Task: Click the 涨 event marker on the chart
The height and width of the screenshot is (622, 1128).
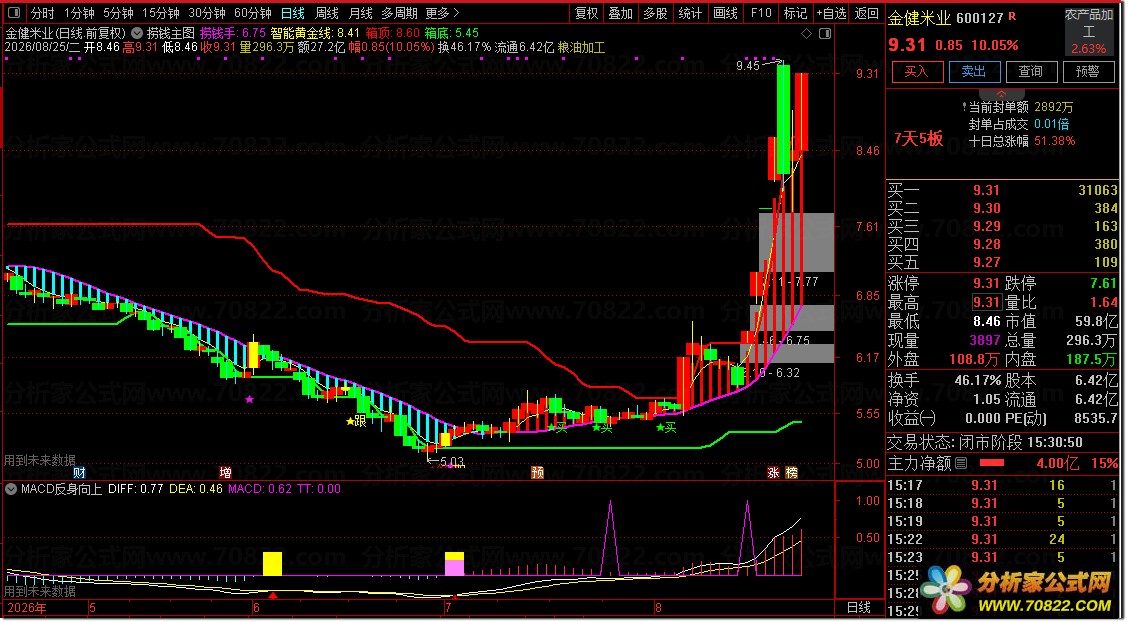Action: pos(773,472)
